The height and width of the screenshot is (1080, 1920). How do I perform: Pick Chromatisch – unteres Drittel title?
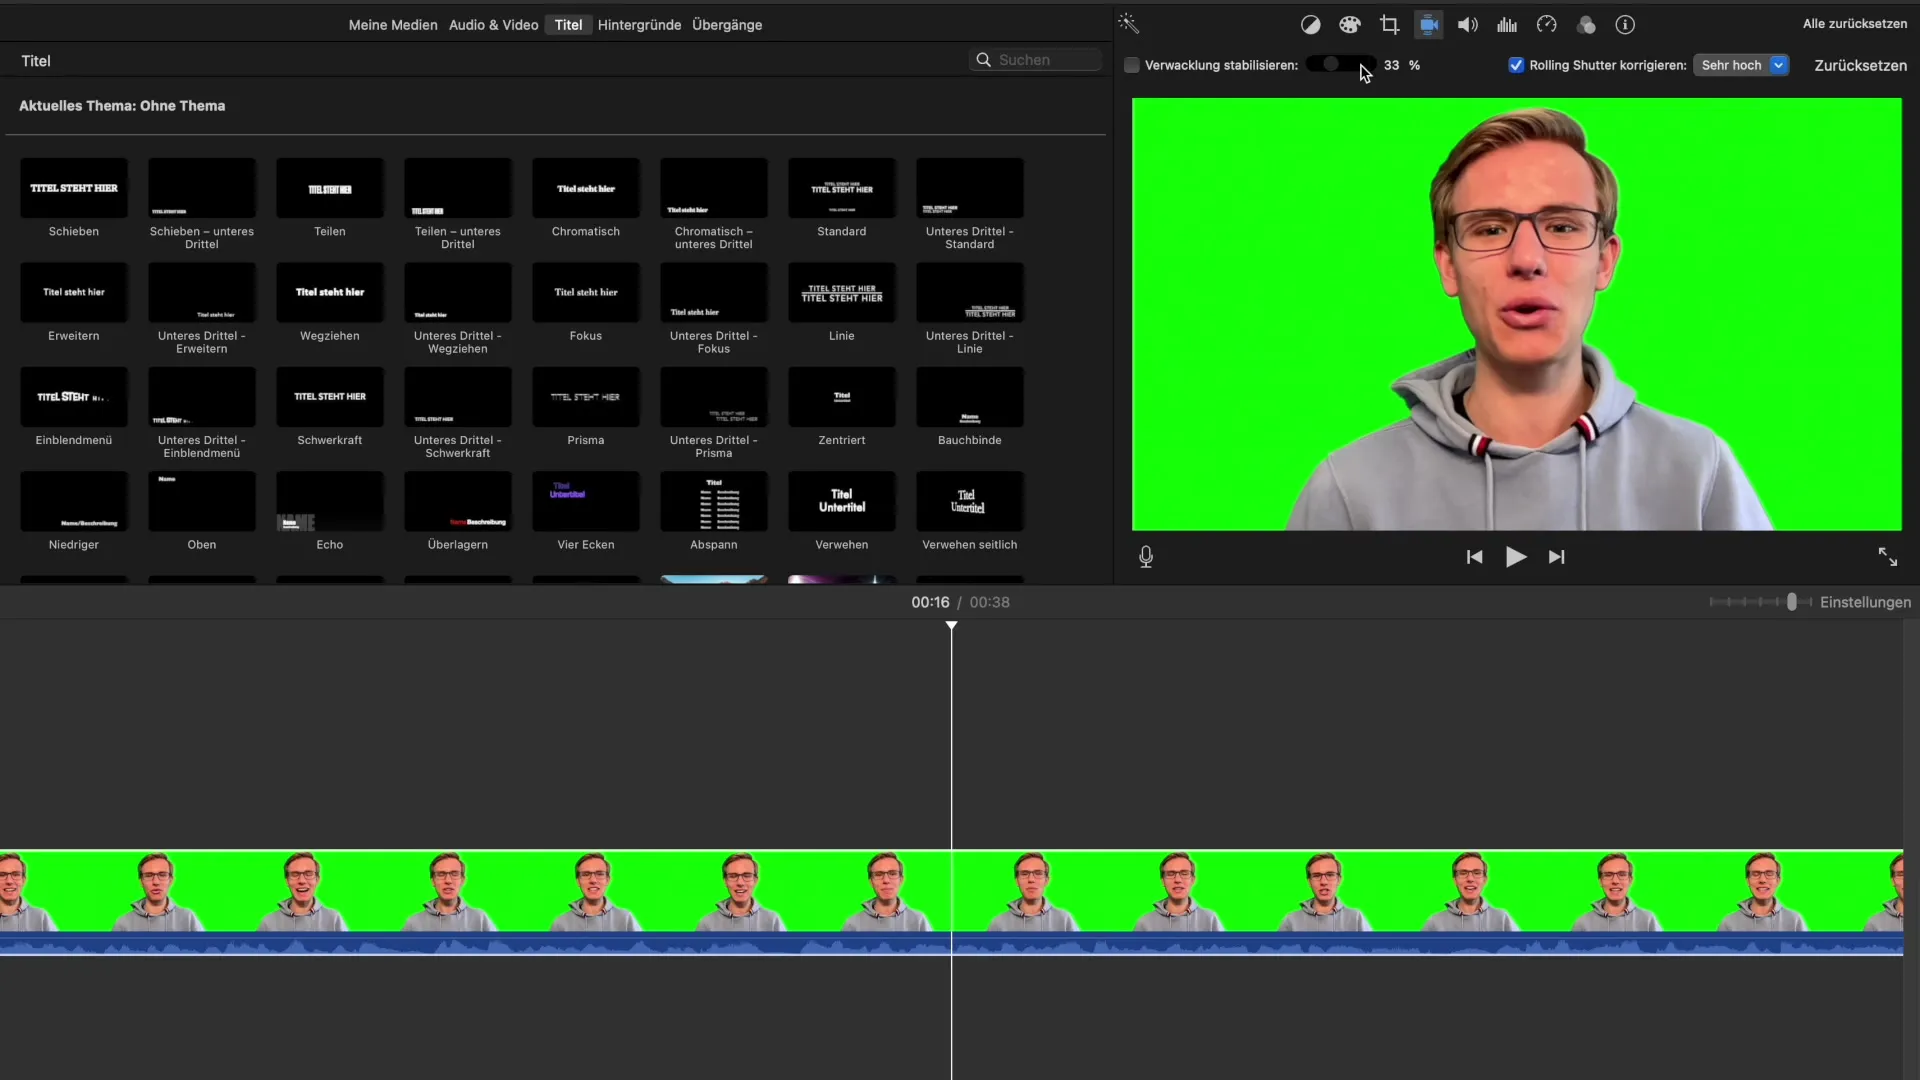click(x=714, y=188)
